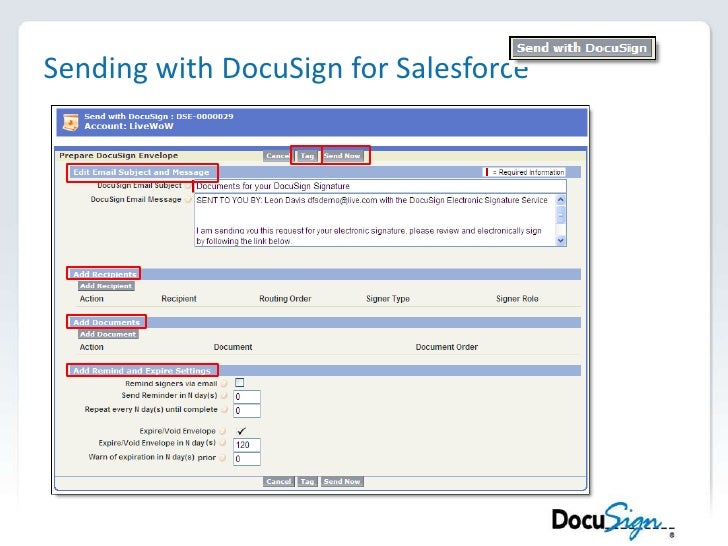This screenshot has height=546, width=728.
Task: Click the Recipient column header
Action: 179,299
